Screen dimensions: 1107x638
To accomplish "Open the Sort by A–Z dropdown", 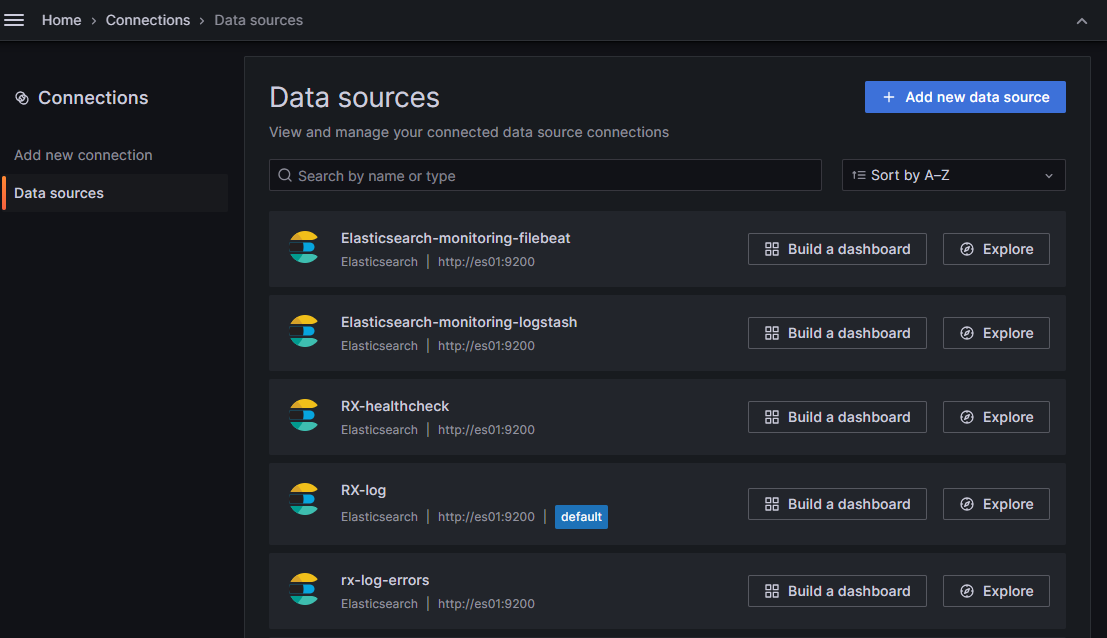I will [x=953, y=175].
